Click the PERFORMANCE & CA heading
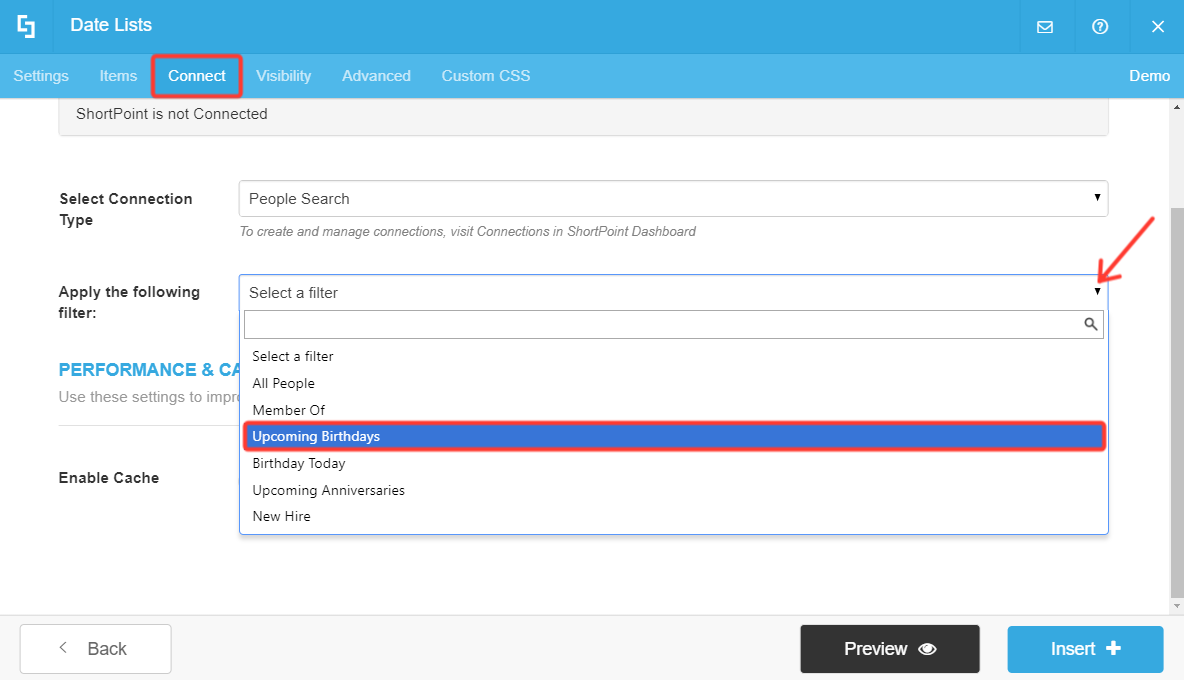 click(x=149, y=370)
